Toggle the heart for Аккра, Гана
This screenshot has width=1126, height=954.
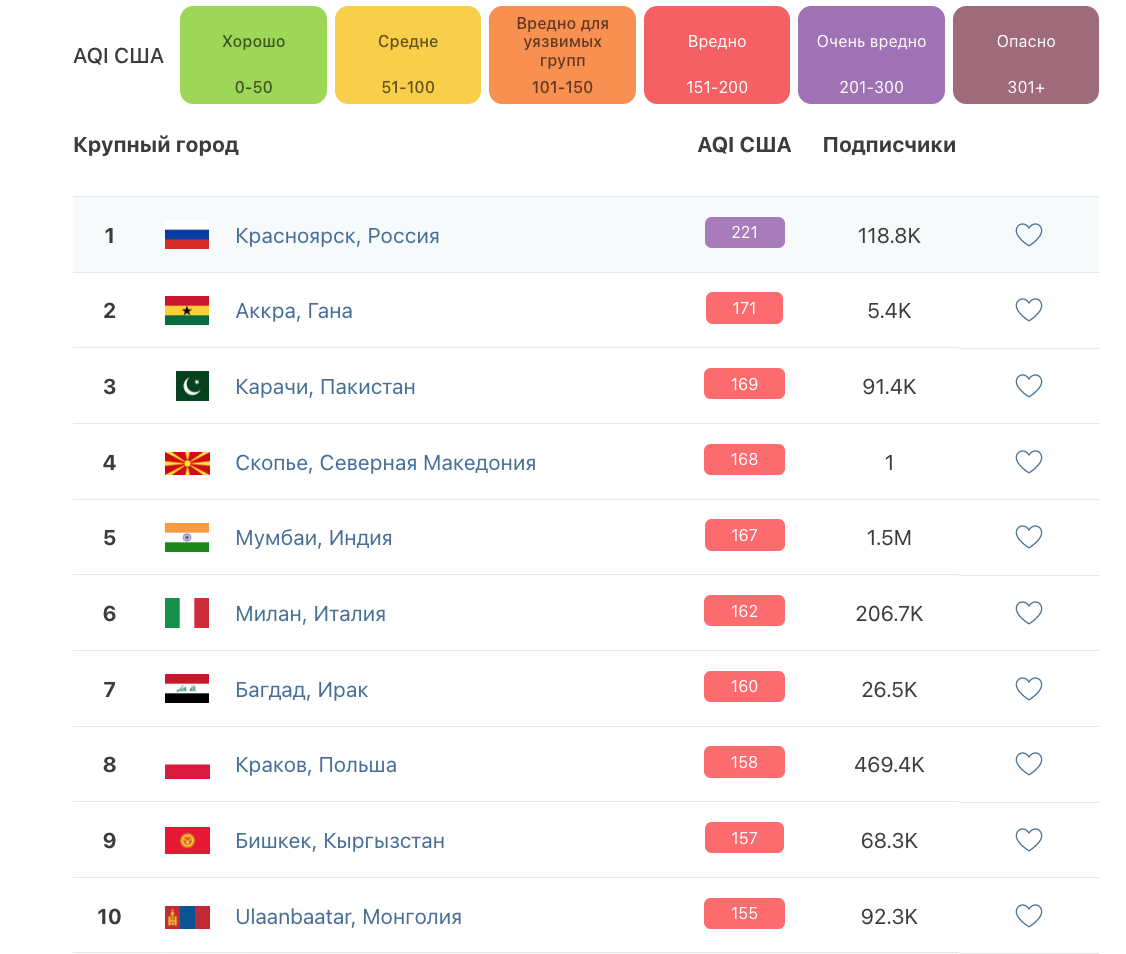pyautogui.click(x=1028, y=310)
